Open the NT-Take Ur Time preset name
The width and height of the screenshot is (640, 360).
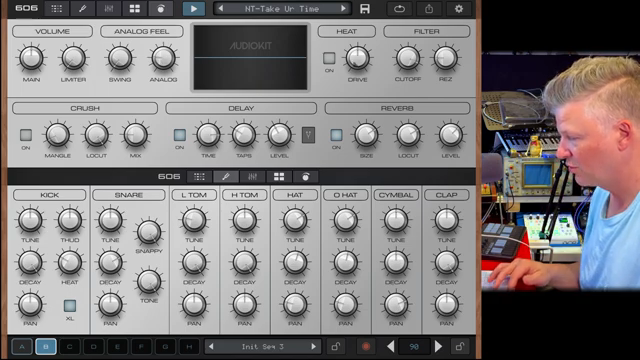pyautogui.click(x=282, y=9)
